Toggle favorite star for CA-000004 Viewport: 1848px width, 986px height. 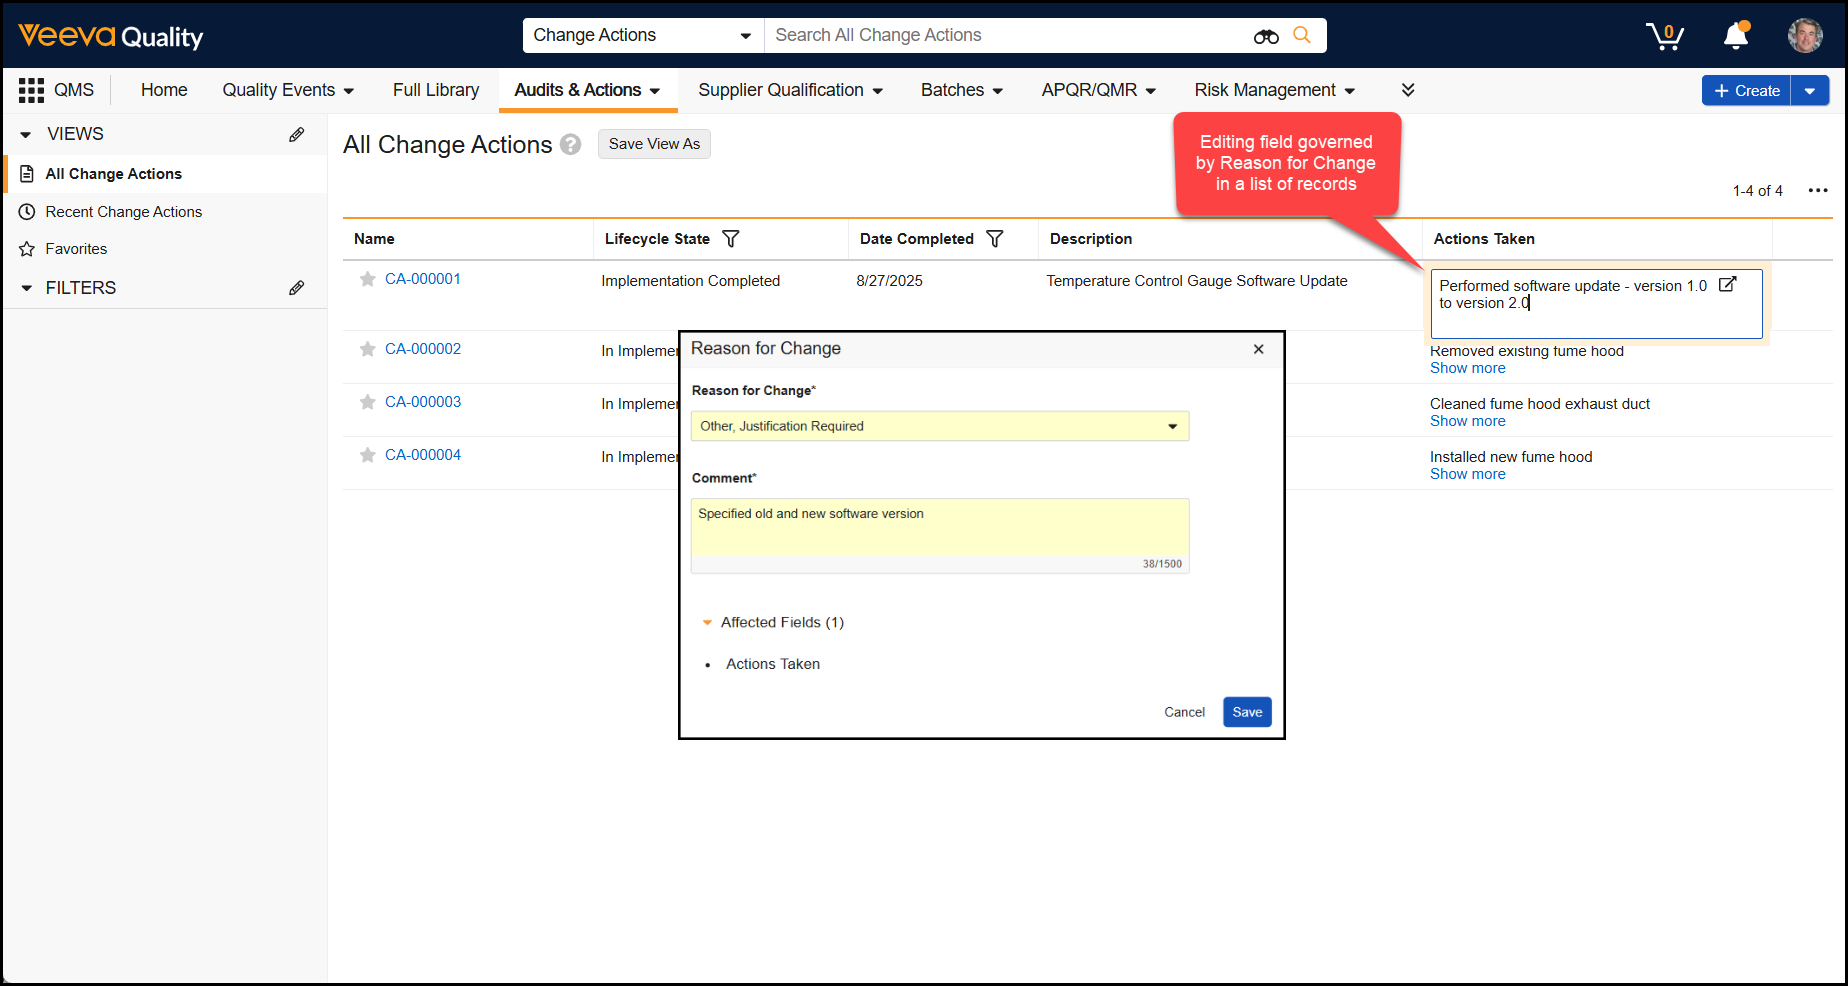[x=367, y=455]
